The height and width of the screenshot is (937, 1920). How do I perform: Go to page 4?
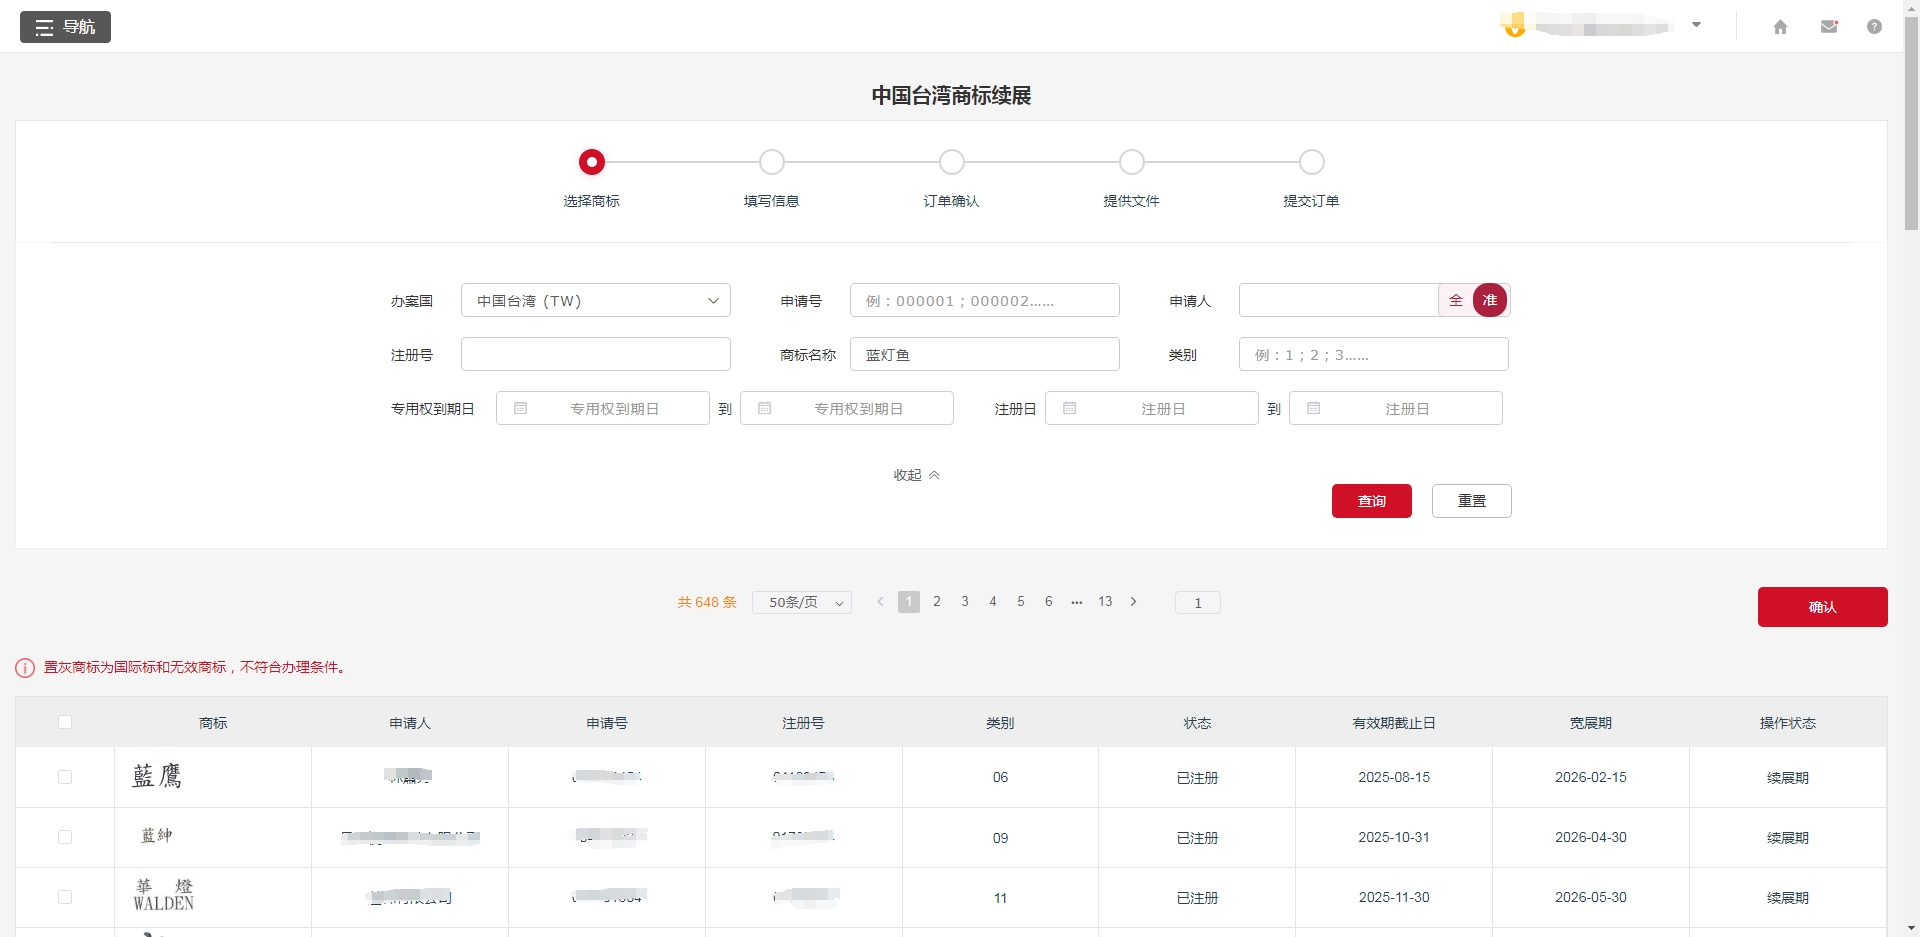993,602
